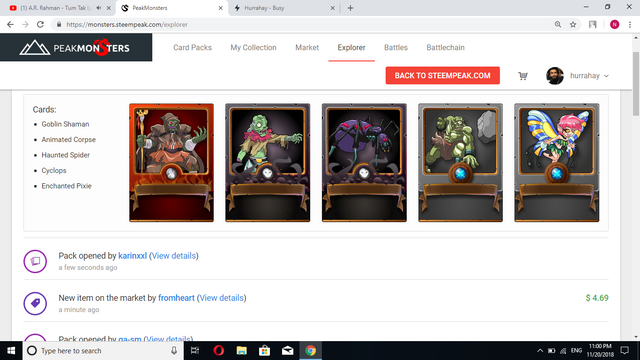Click the browser address bar URL

127,24
